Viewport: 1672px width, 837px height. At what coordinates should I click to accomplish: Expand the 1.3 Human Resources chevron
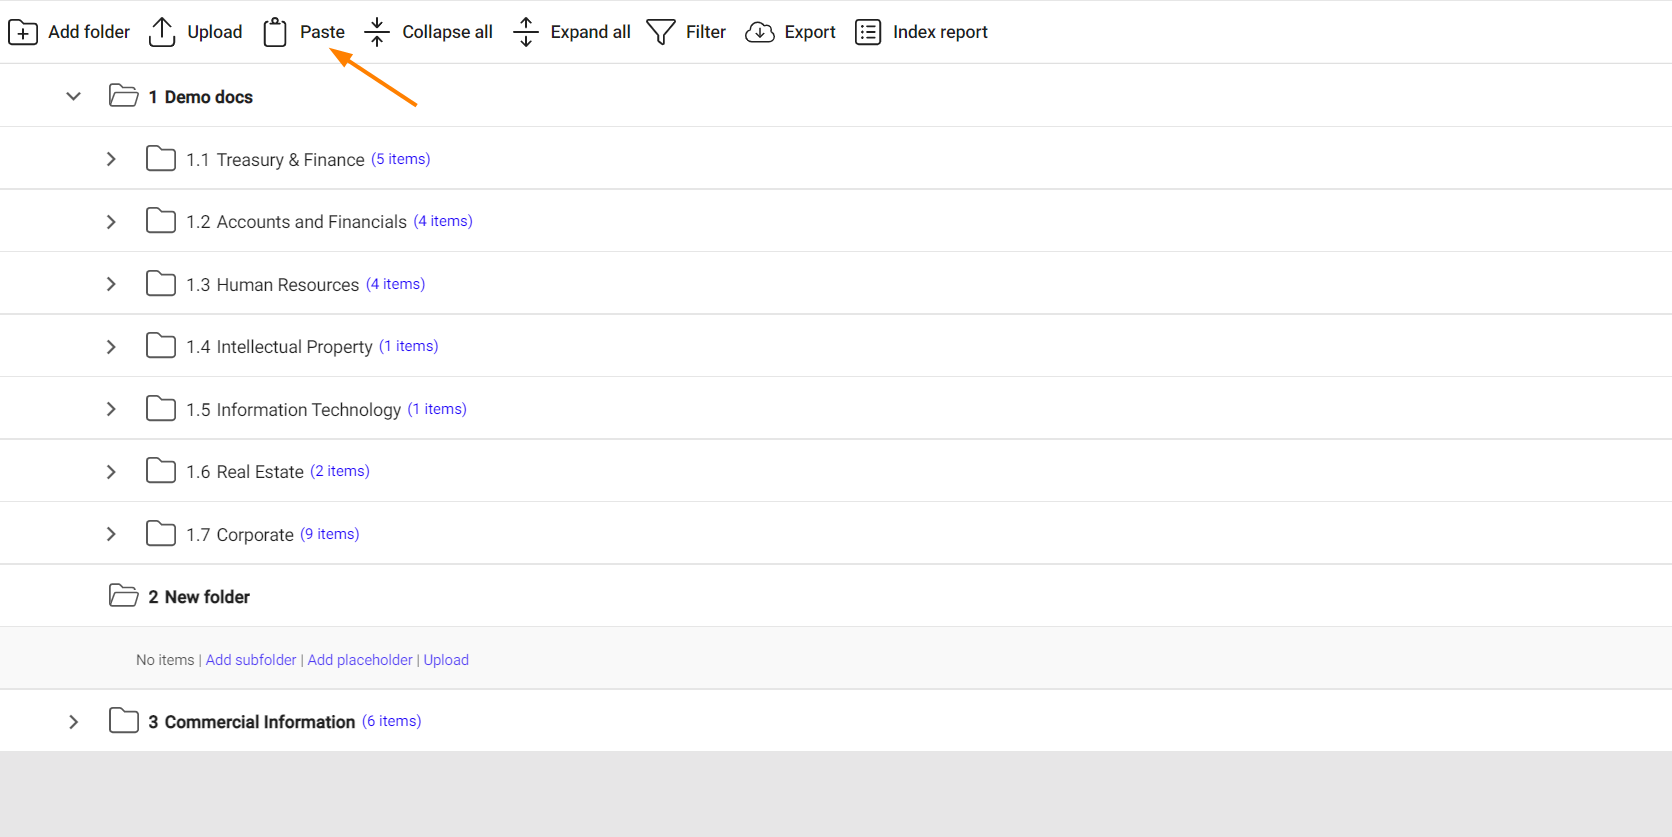pos(111,284)
